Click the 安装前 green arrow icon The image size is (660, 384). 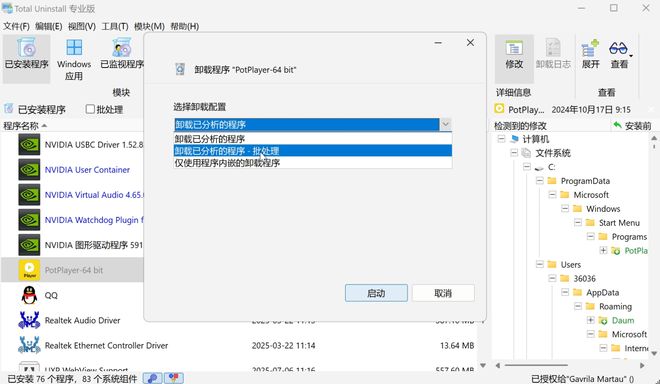(617, 125)
